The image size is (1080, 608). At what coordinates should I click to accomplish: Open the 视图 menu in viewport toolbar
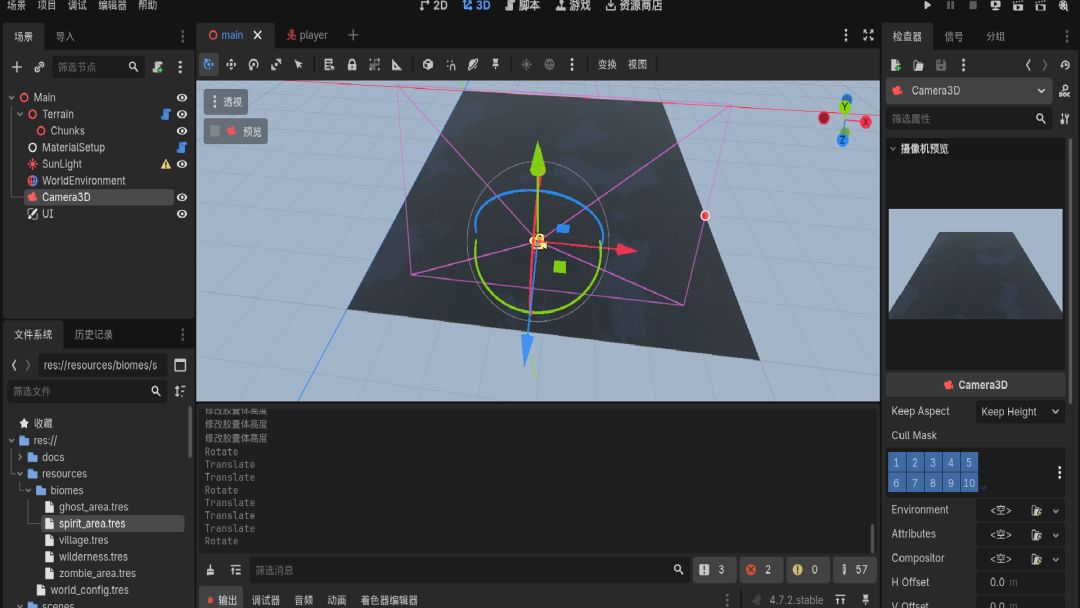[x=637, y=64]
